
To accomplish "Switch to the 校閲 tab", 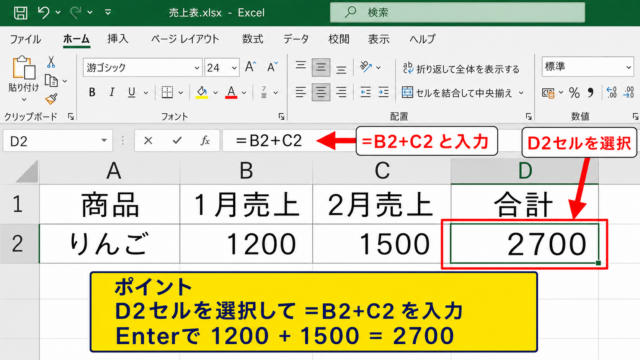I will pos(339,39).
